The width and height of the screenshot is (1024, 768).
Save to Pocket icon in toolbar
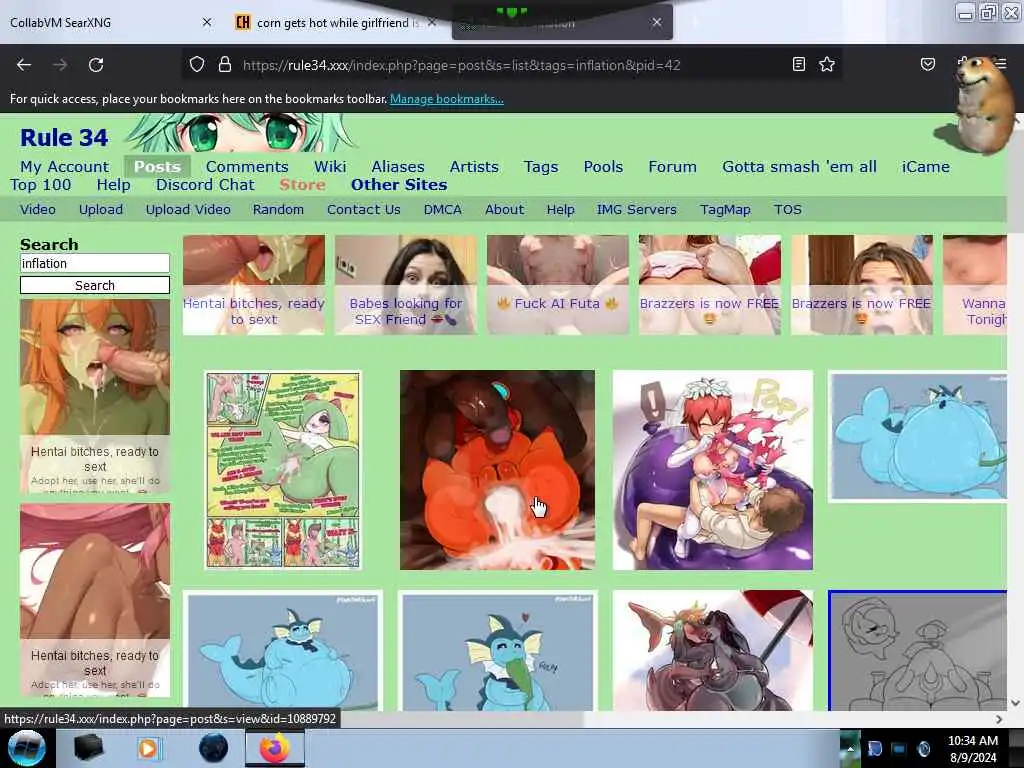(927, 64)
